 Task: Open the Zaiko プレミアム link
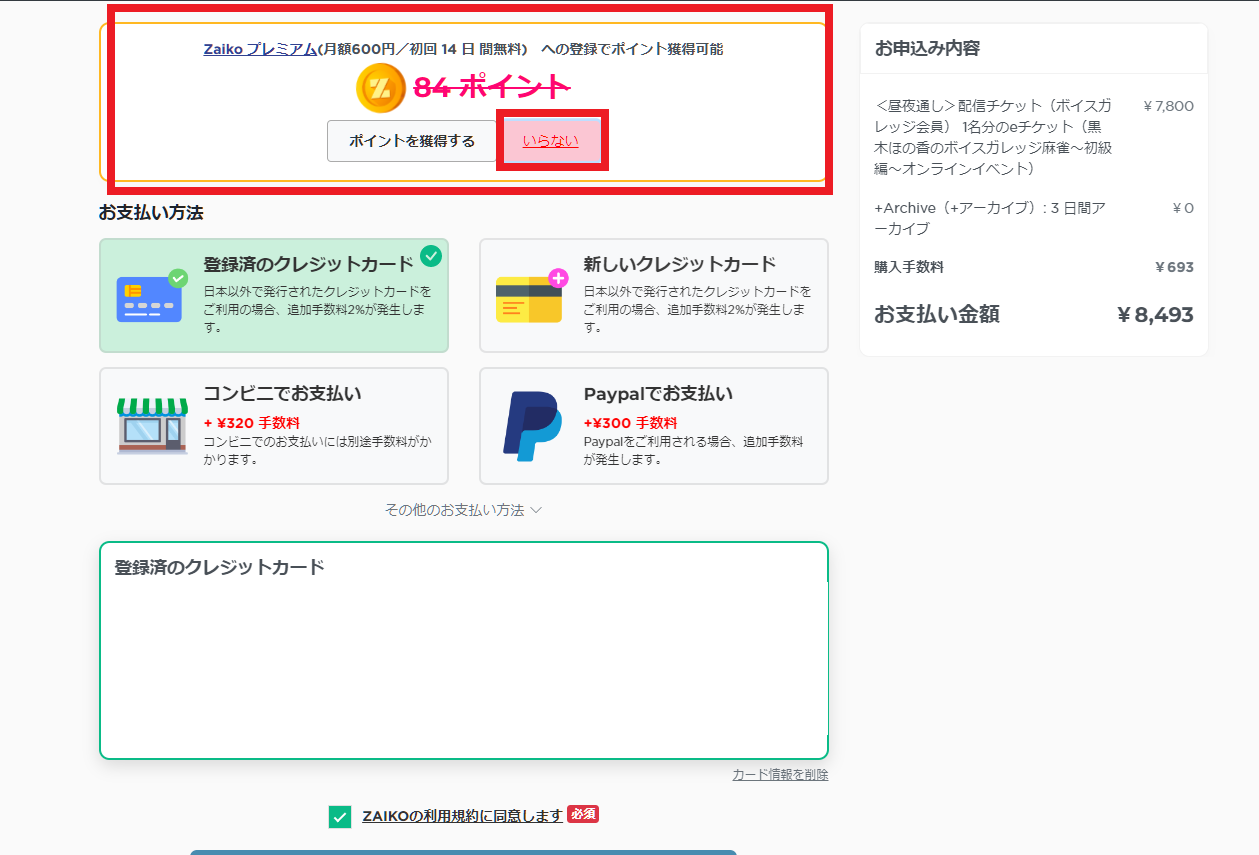pyautogui.click(x=260, y=49)
